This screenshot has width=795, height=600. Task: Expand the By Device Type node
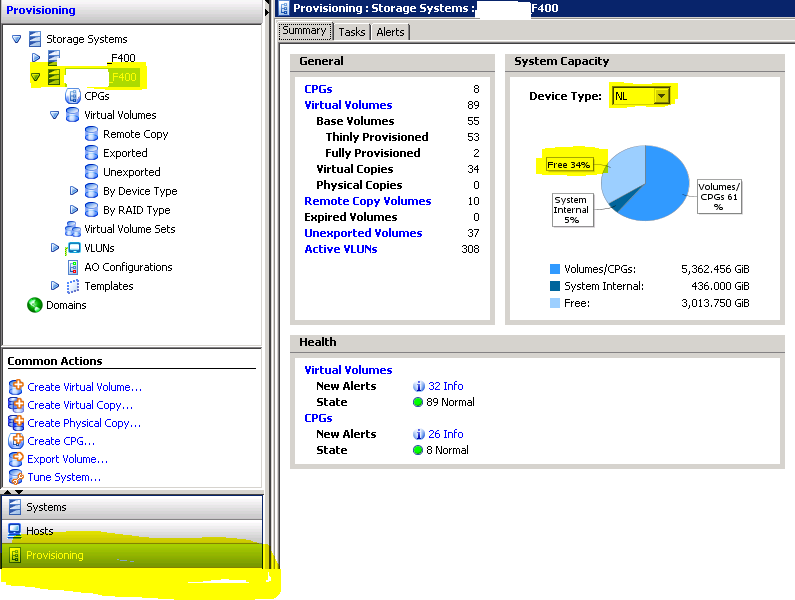coord(74,191)
